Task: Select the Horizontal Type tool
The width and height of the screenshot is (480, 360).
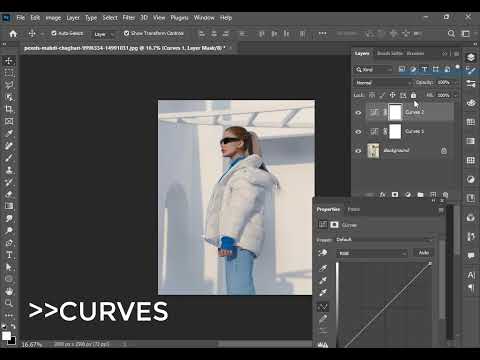Action: pyautogui.click(x=9, y=255)
